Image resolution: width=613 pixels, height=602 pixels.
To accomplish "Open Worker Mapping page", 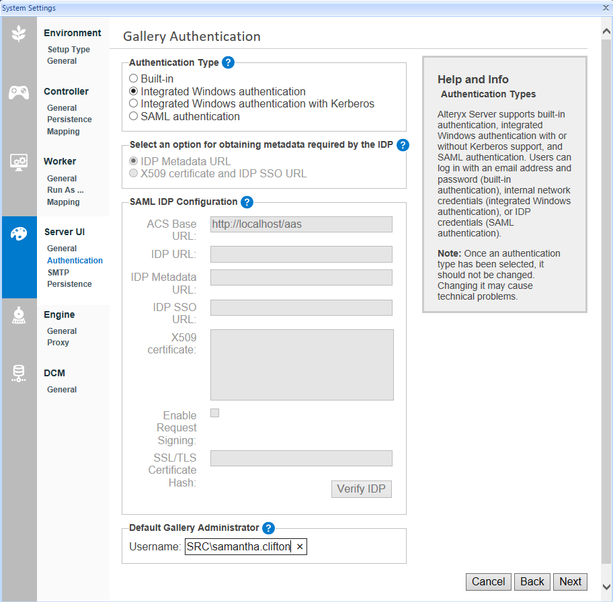I will (x=63, y=202).
